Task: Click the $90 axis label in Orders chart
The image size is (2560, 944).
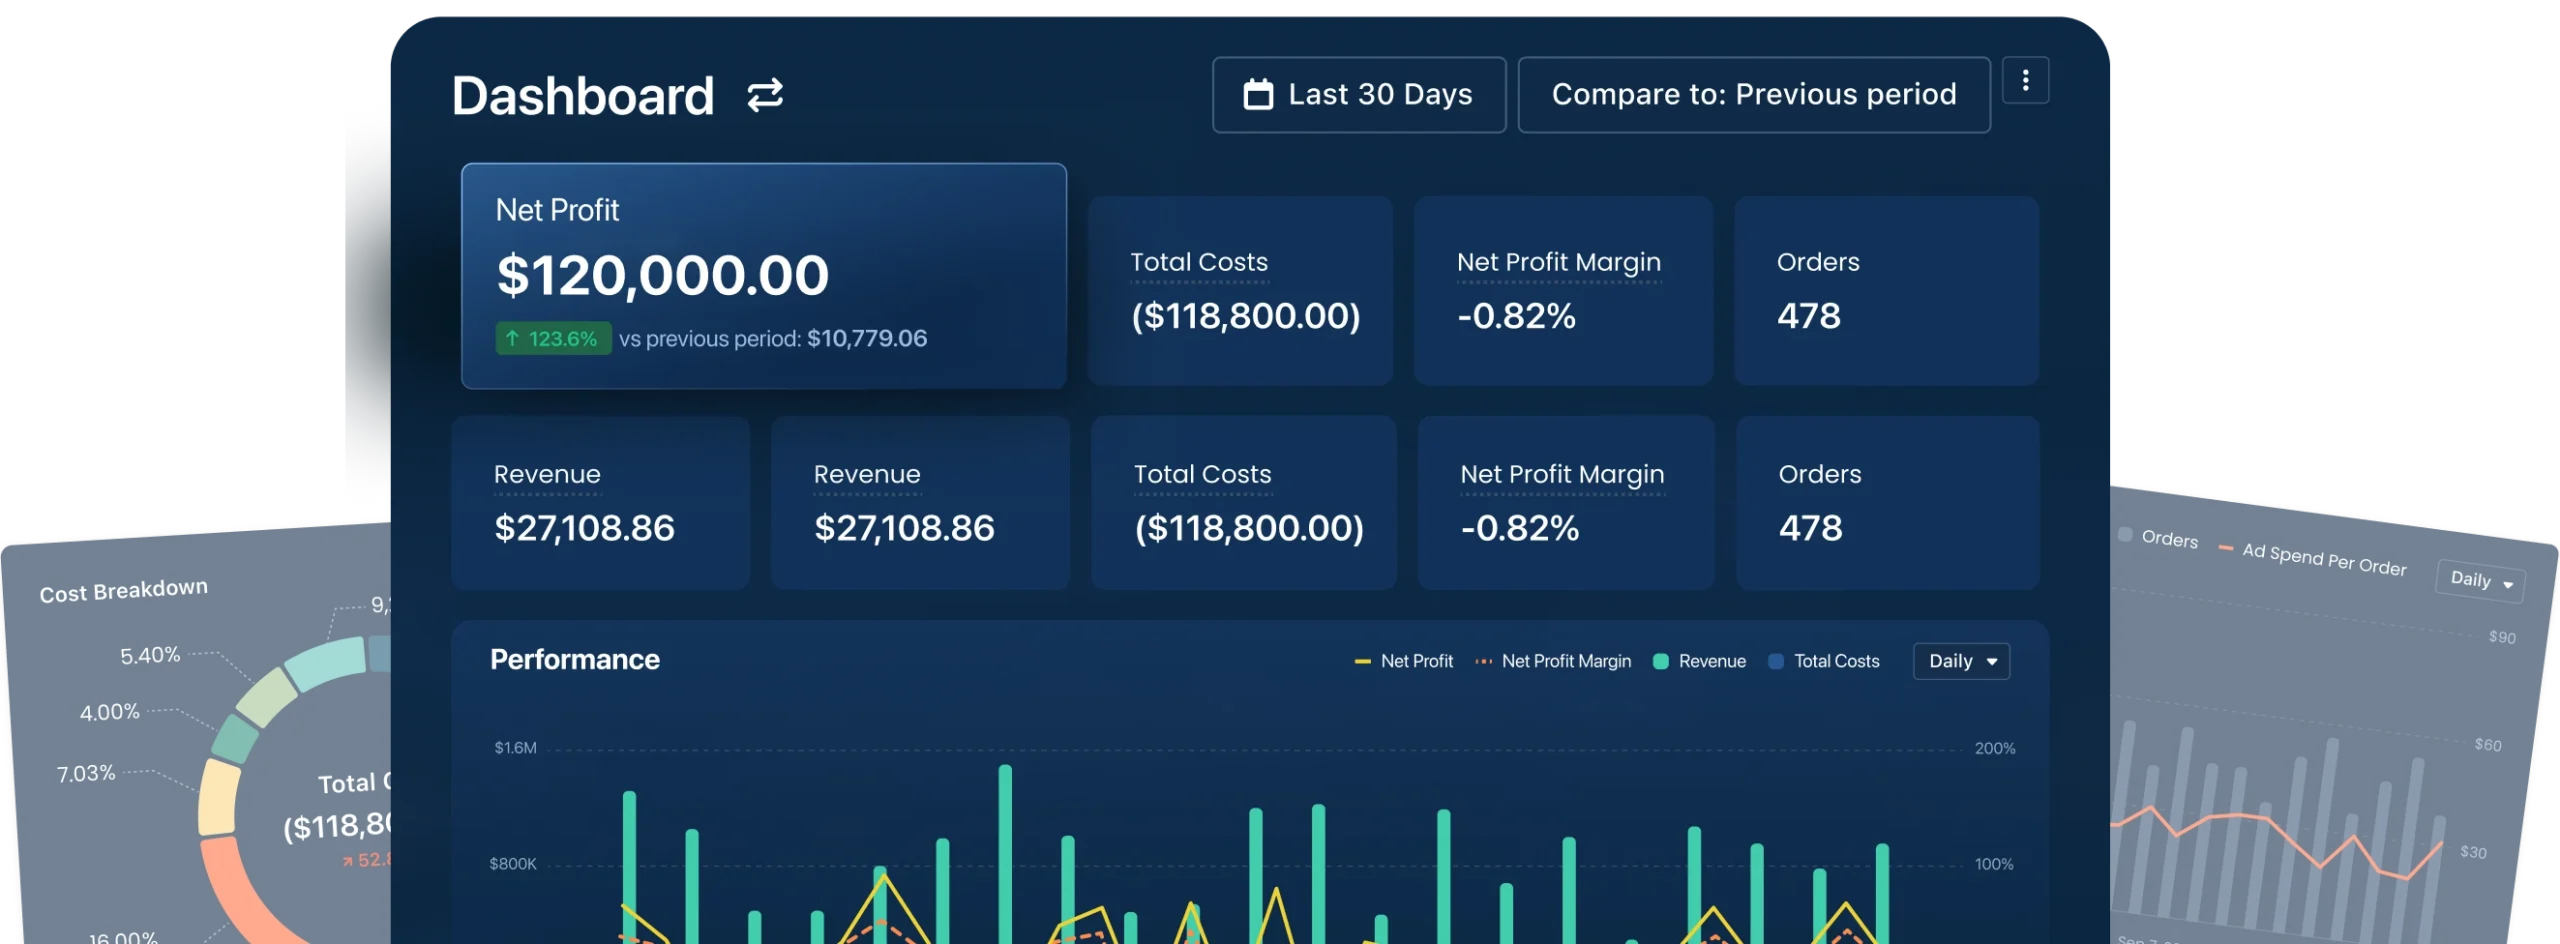Action: [2502, 637]
